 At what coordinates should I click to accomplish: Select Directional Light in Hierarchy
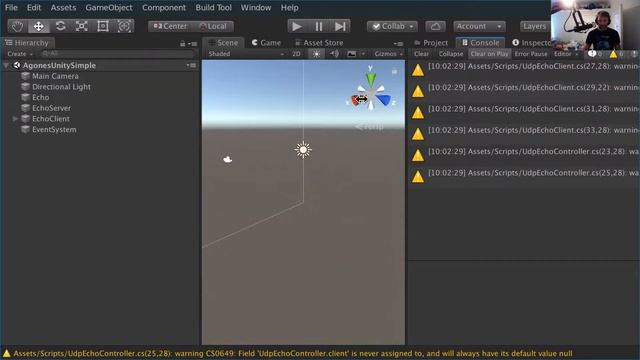(61, 87)
